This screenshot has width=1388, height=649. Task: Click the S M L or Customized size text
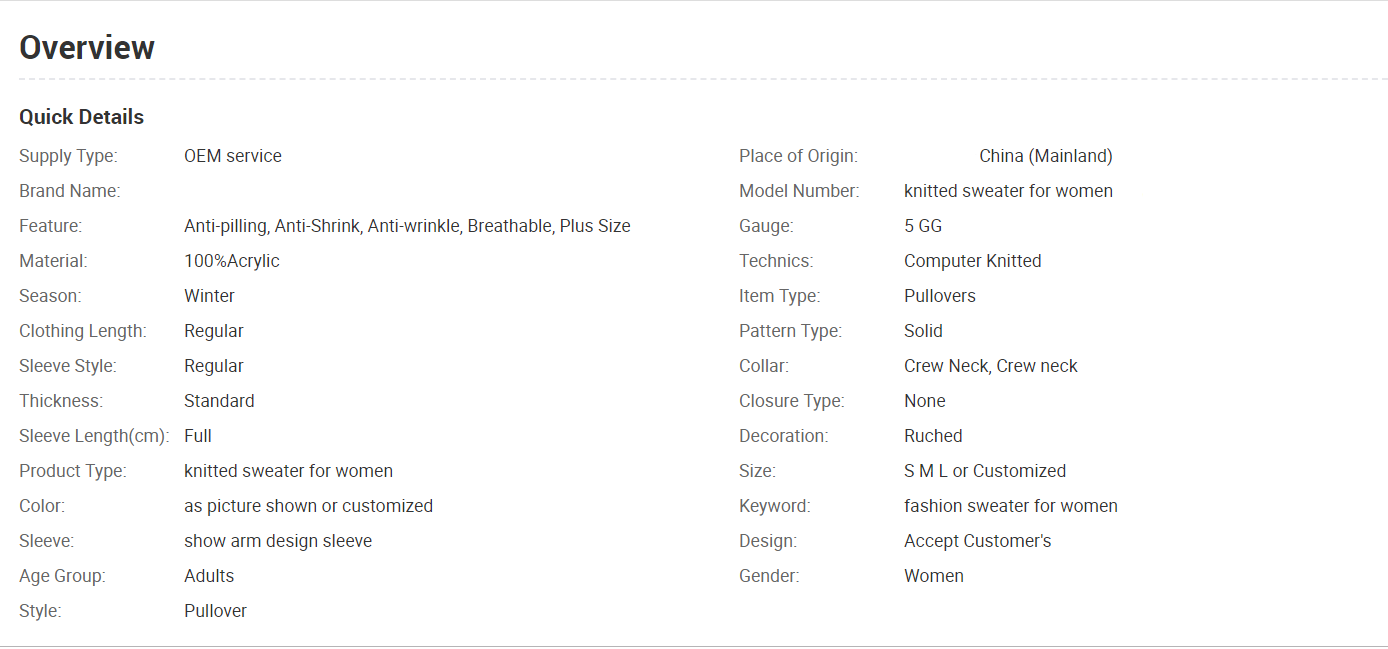(985, 471)
